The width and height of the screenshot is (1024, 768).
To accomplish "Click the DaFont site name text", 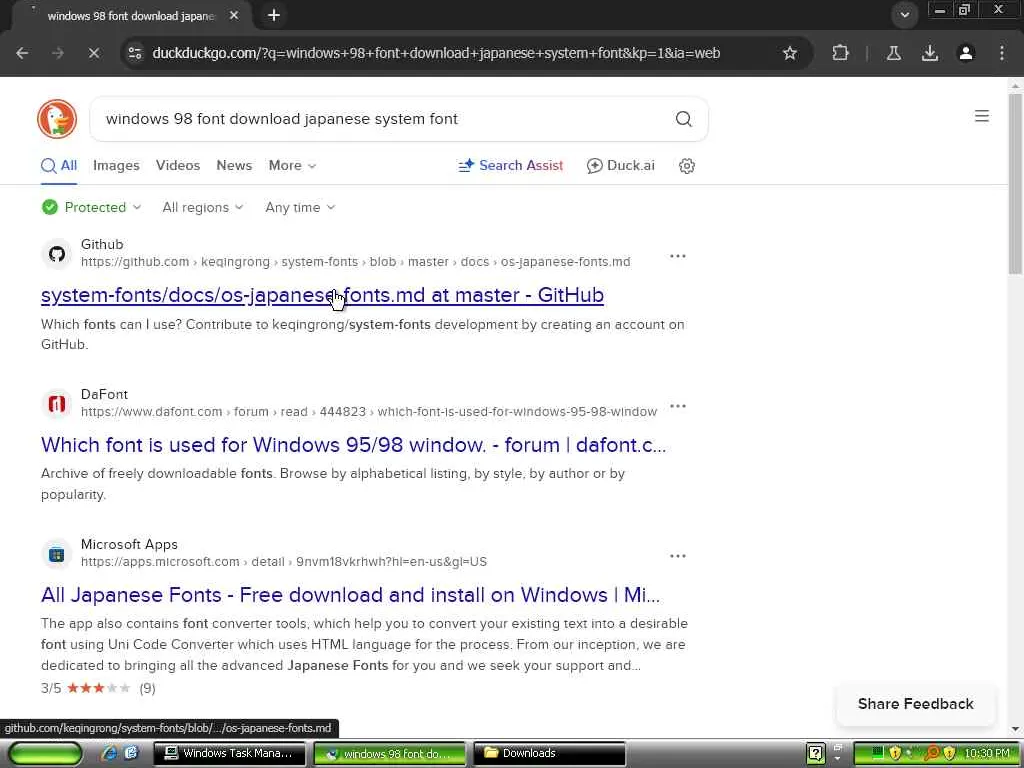I will (x=104, y=394).
